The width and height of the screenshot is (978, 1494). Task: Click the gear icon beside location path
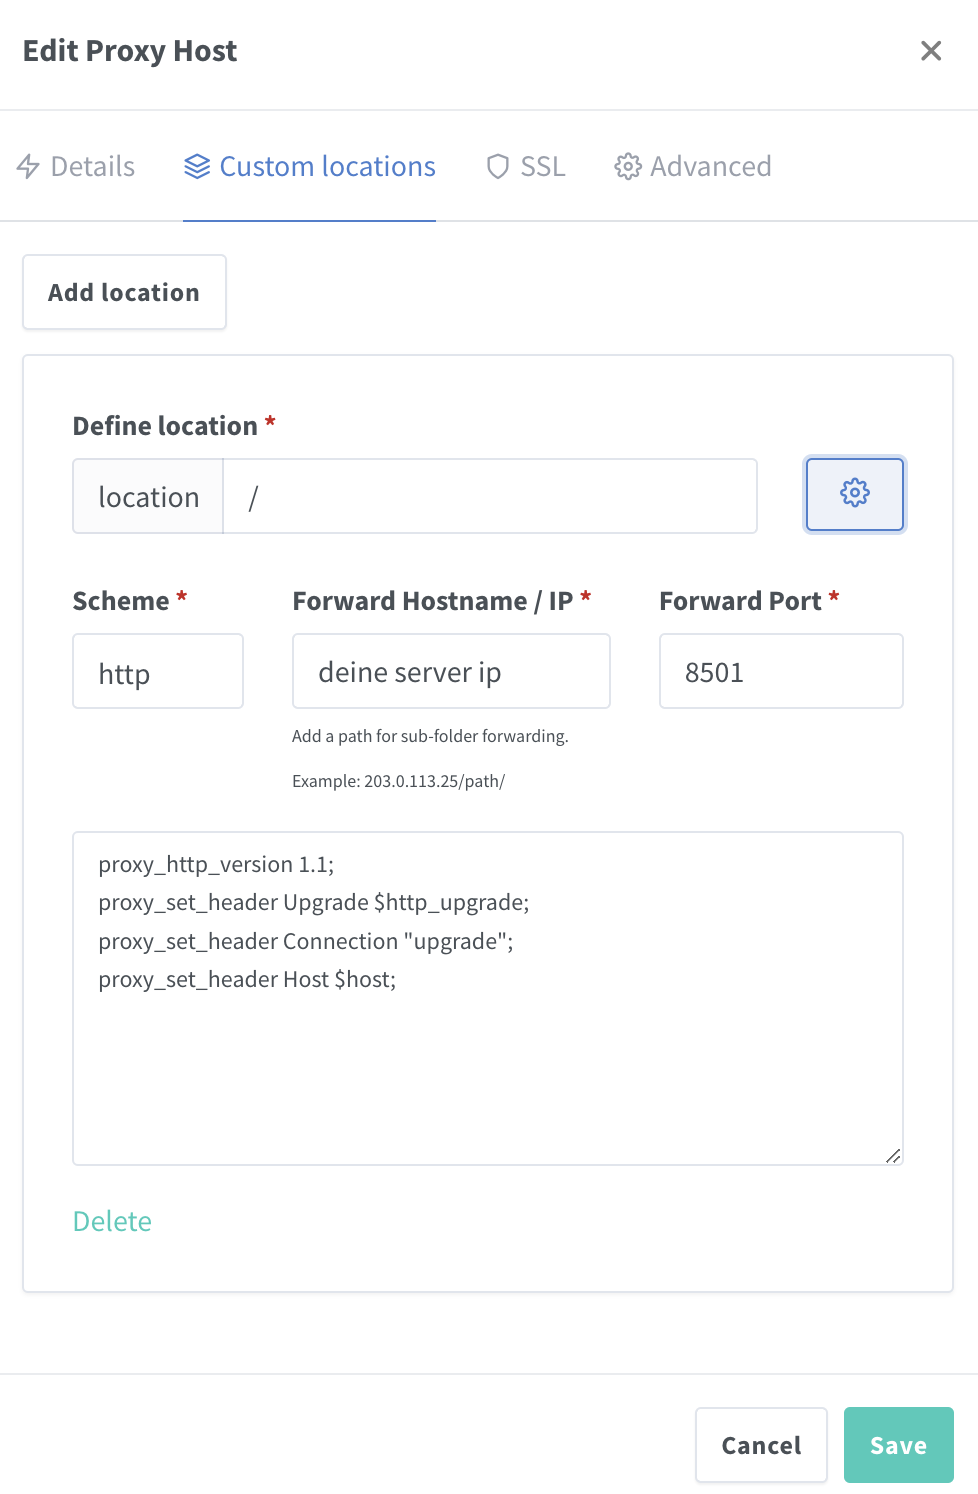(855, 494)
